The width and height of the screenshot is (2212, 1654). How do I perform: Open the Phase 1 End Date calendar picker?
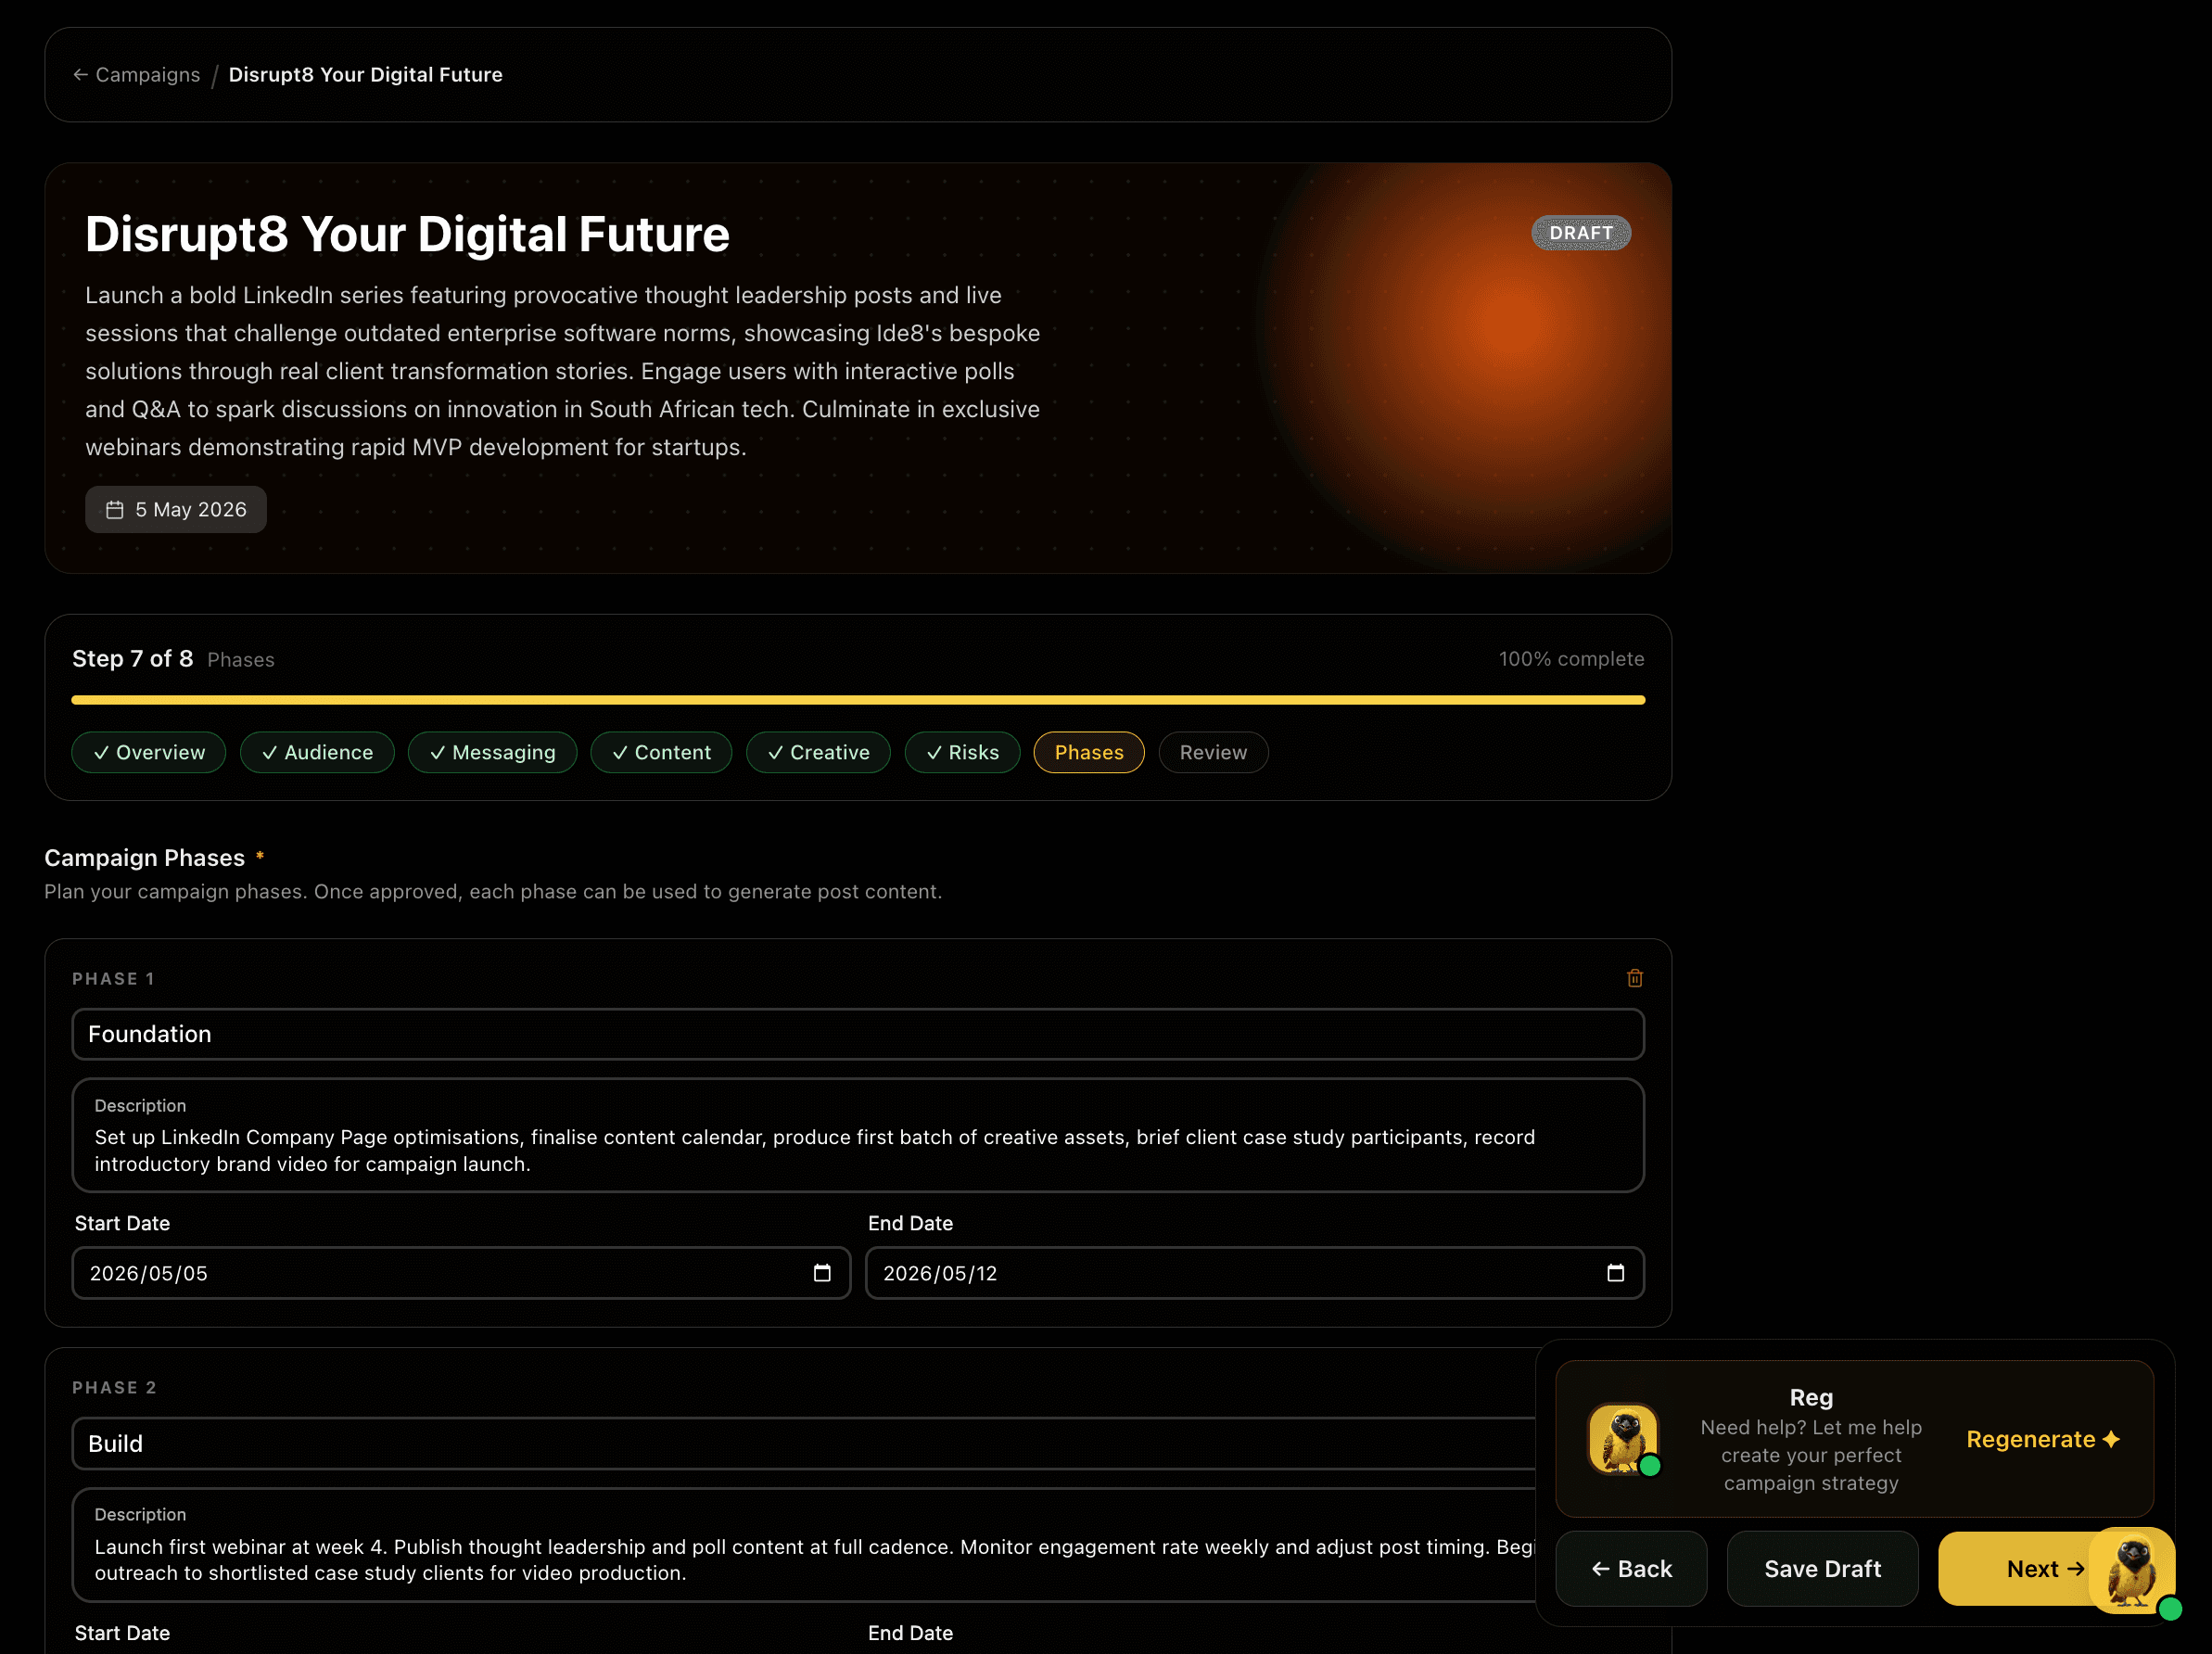coord(1615,1273)
